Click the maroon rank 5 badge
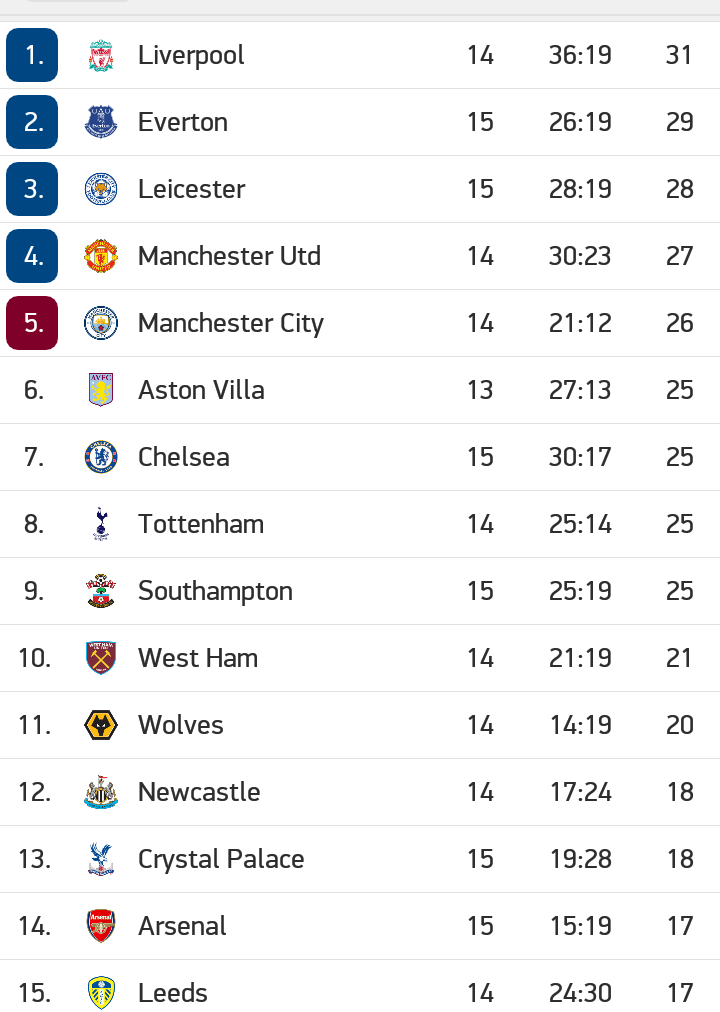The height and width of the screenshot is (1012, 720). 32,323
